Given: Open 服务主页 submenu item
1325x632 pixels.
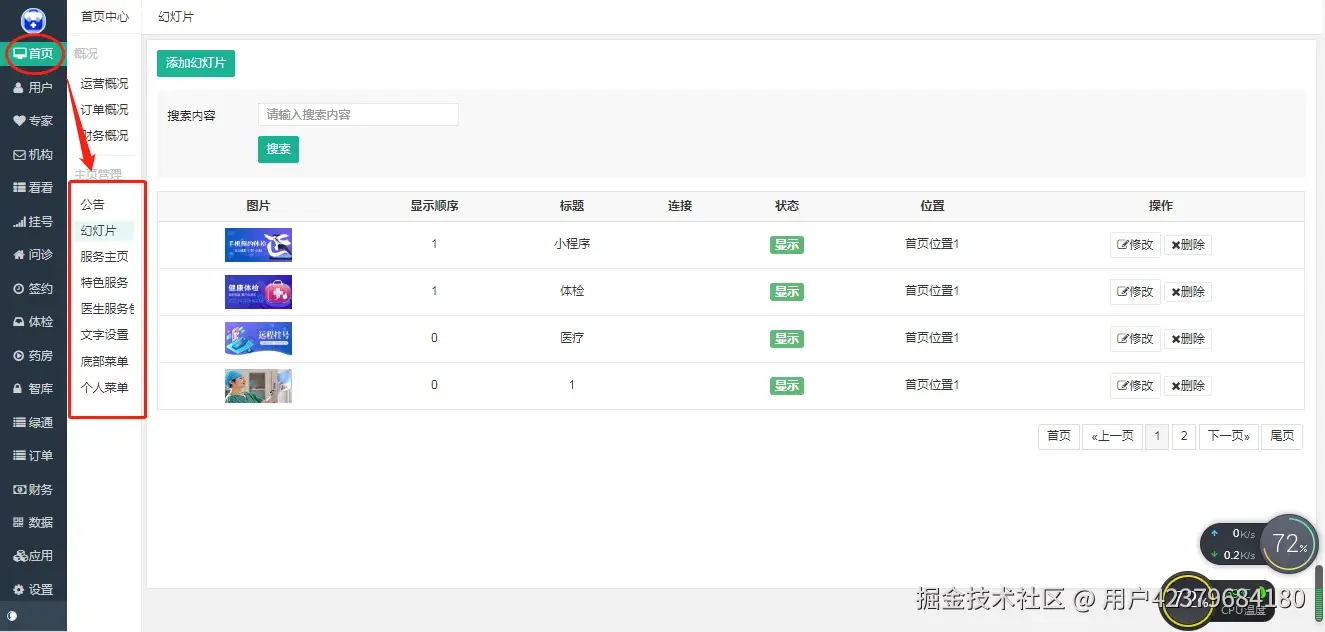Looking at the screenshot, I should 104,257.
